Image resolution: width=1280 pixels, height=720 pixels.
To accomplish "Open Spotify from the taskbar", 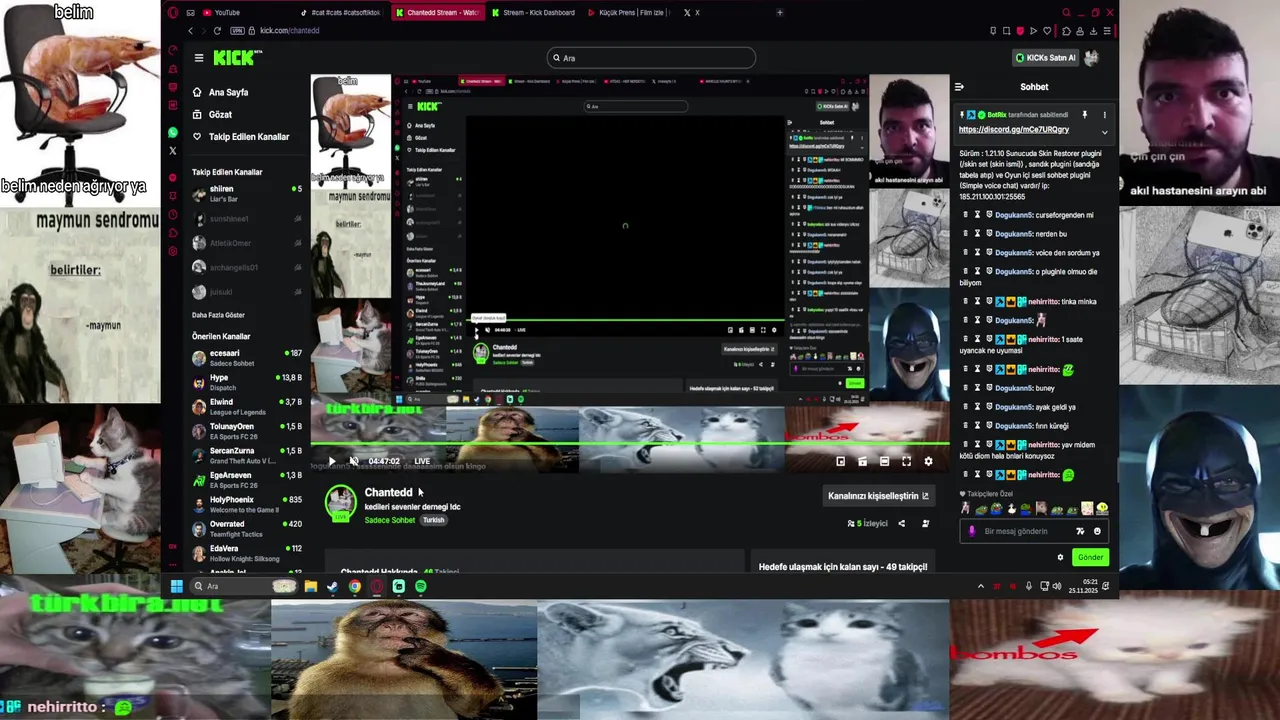I will [x=420, y=586].
